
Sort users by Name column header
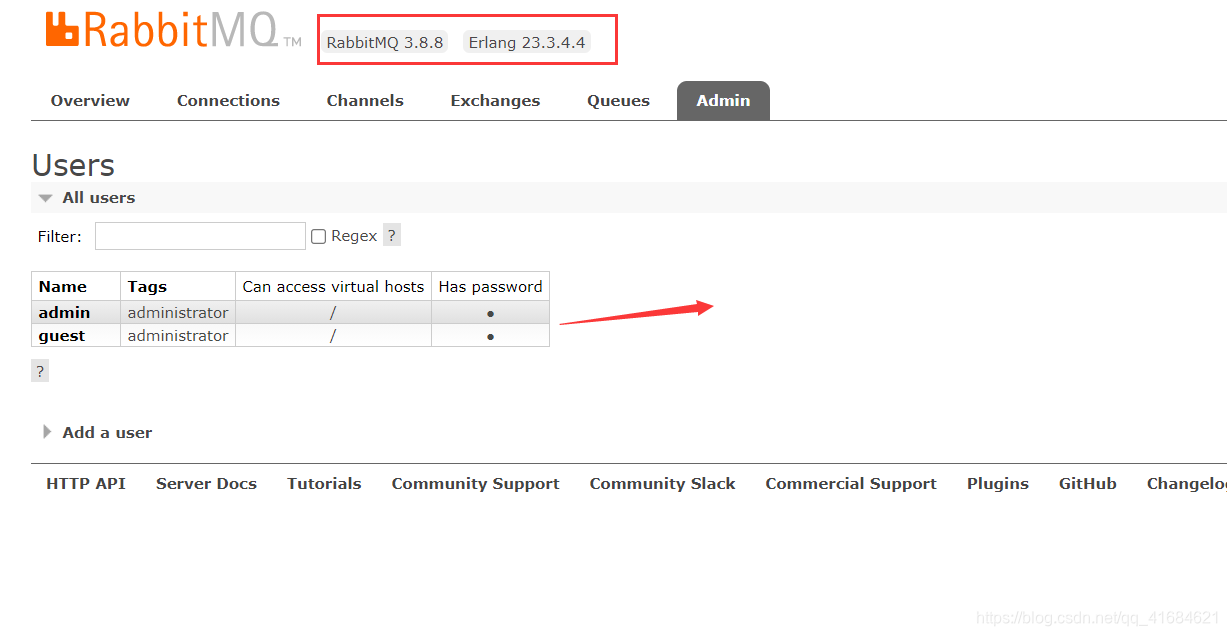[63, 286]
